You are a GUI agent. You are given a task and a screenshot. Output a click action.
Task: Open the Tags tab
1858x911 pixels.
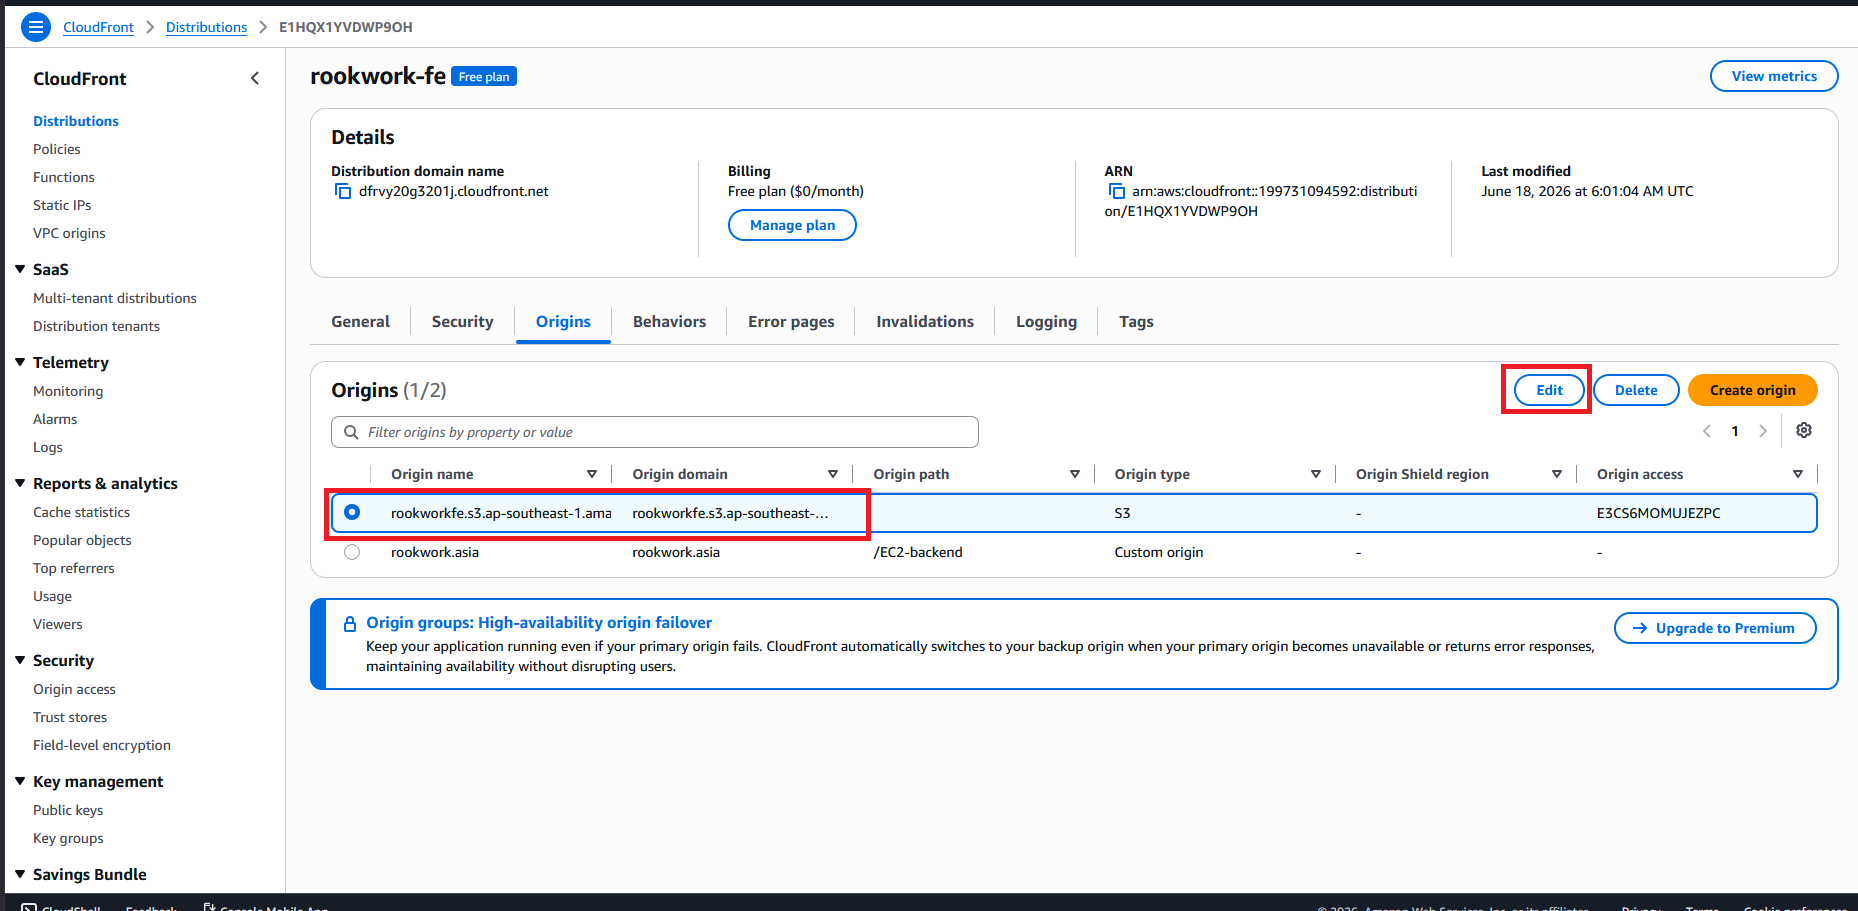point(1136,322)
